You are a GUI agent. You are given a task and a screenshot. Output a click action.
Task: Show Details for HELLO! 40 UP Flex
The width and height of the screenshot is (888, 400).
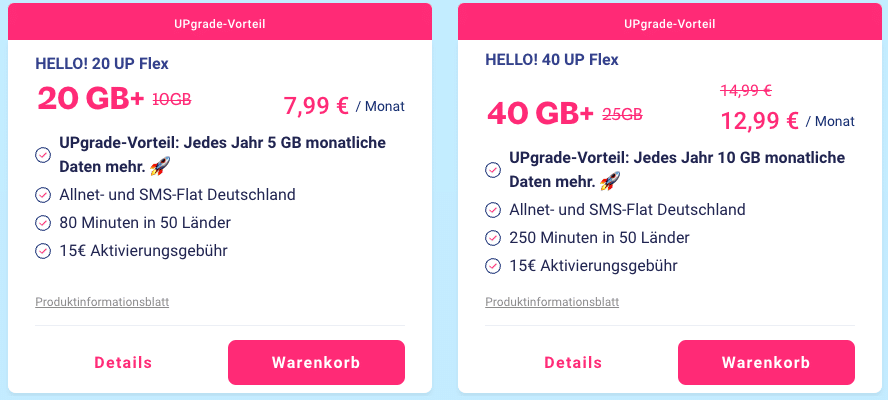tap(573, 363)
